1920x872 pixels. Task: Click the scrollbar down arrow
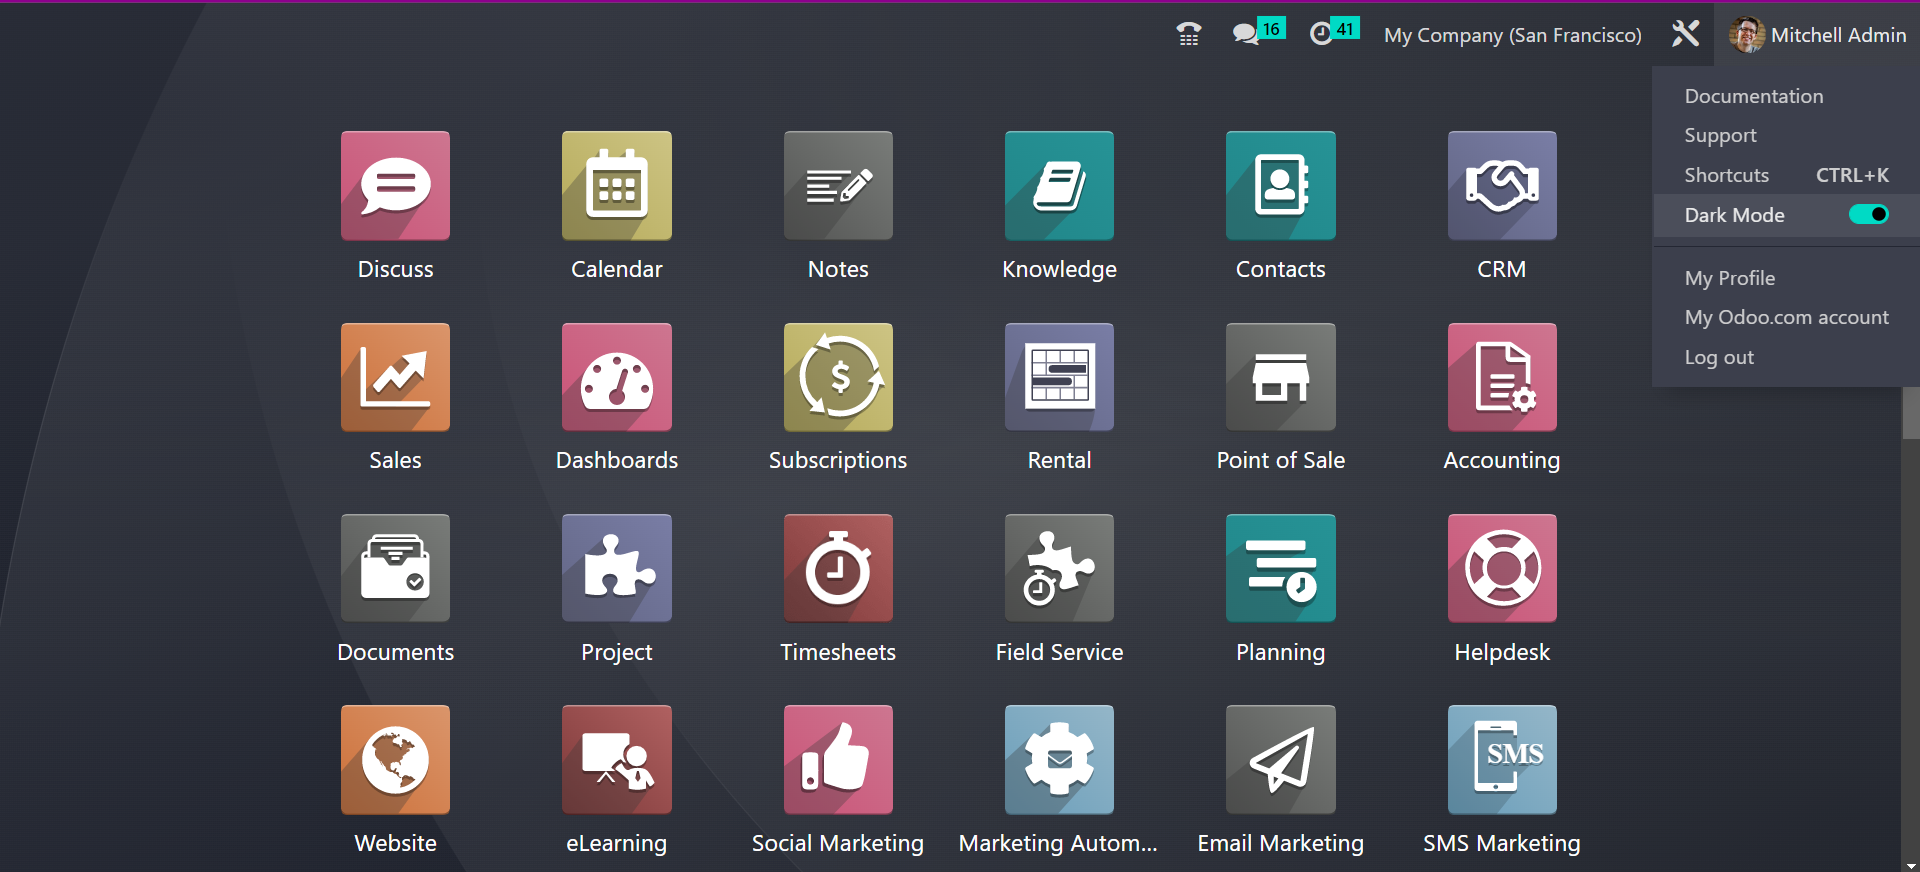(x=1911, y=865)
